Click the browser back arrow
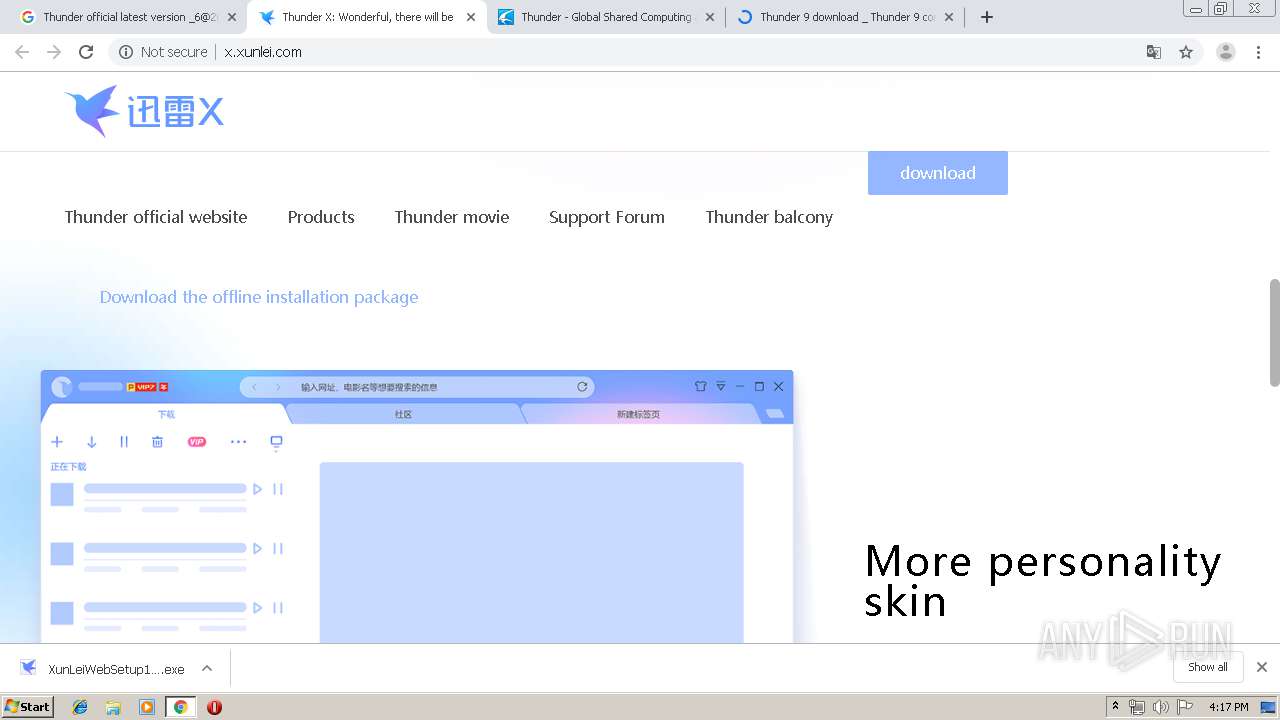The height and width of the screenshot is (720, 1280). [22, 52]
